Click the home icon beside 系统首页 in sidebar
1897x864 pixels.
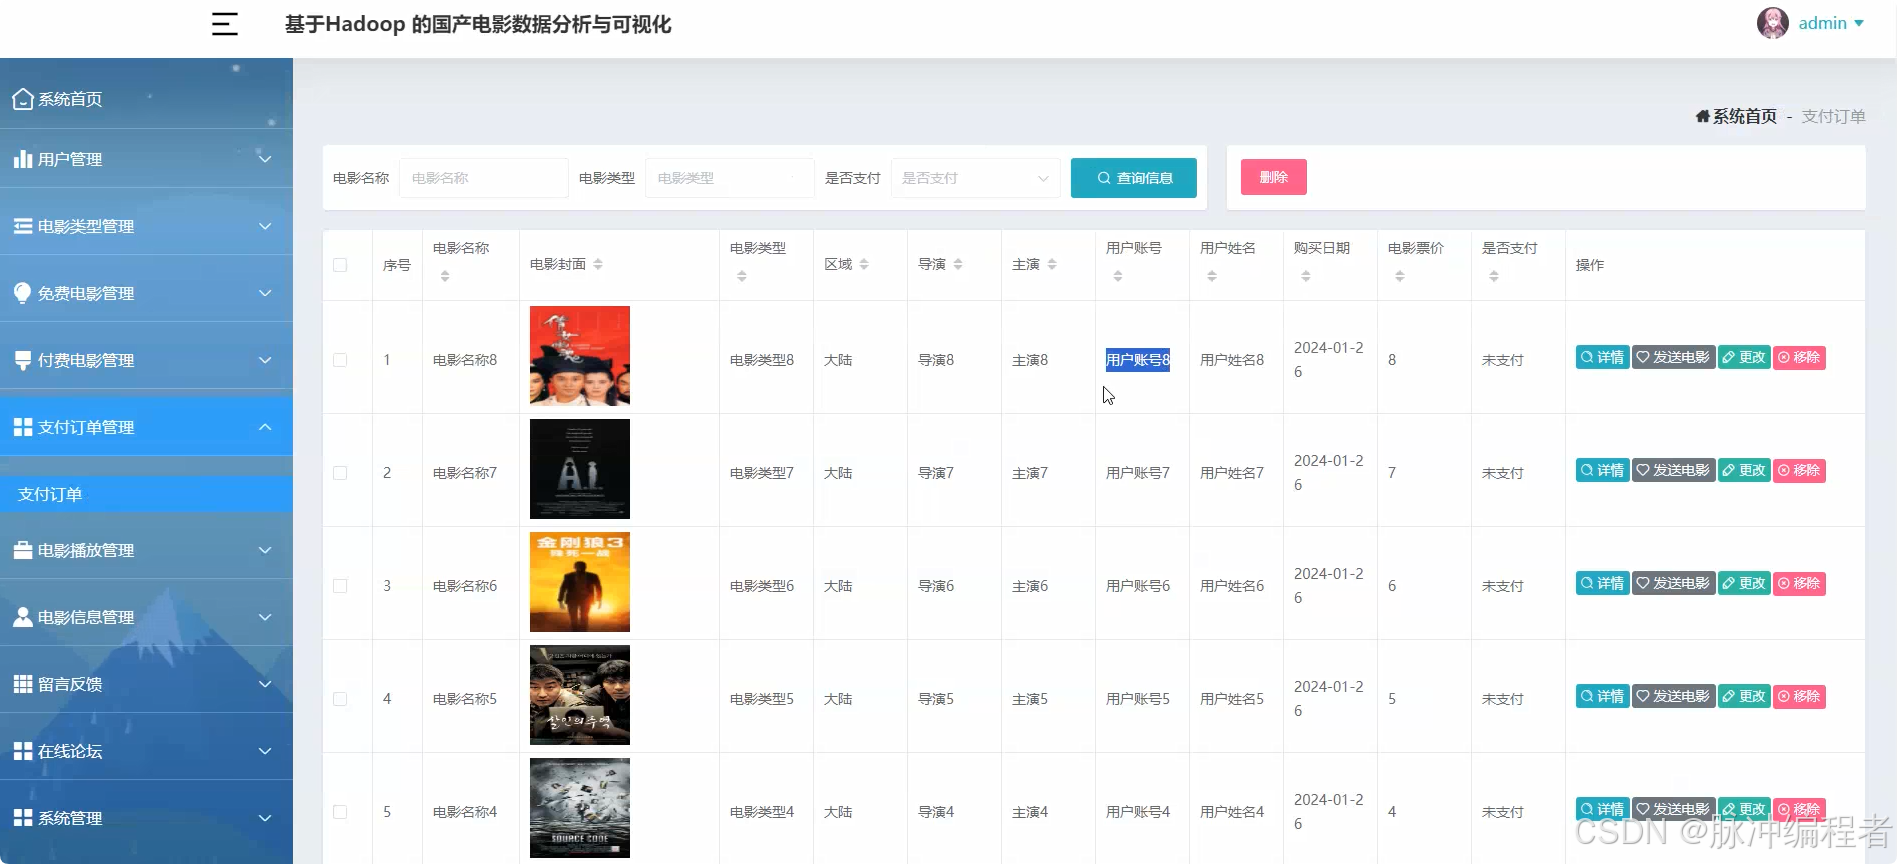click(x=23, y=99)
